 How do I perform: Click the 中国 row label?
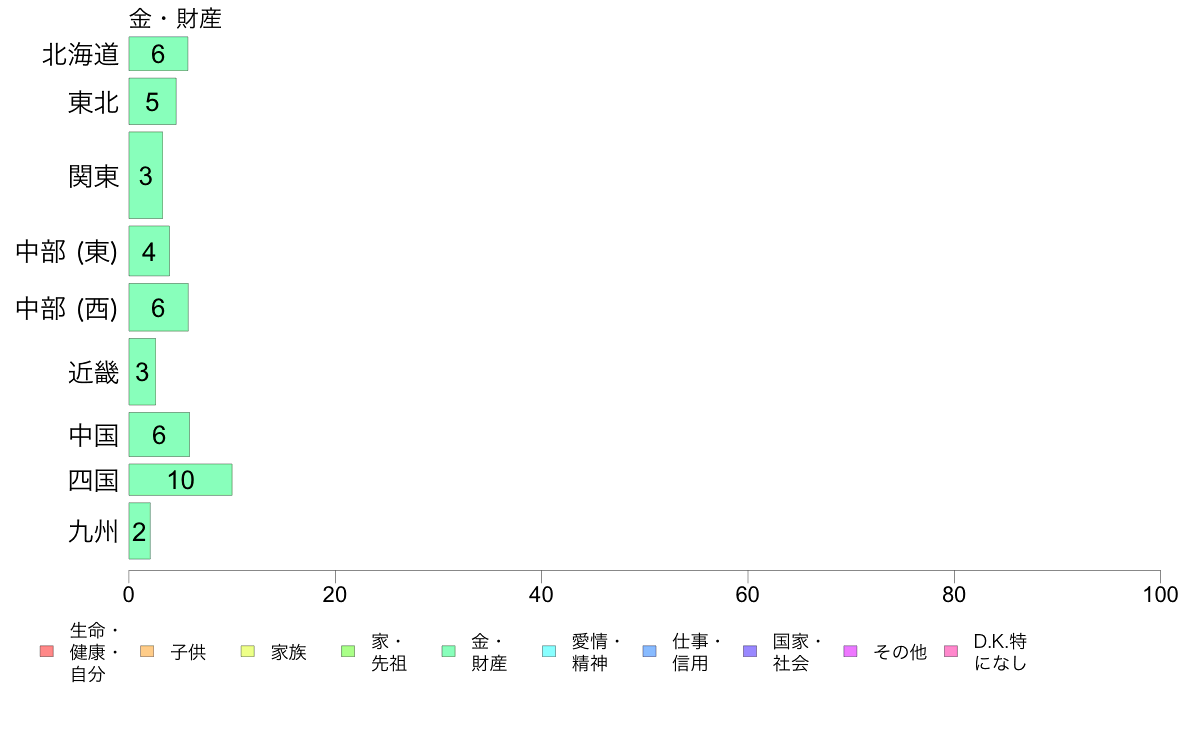(93, 435)
